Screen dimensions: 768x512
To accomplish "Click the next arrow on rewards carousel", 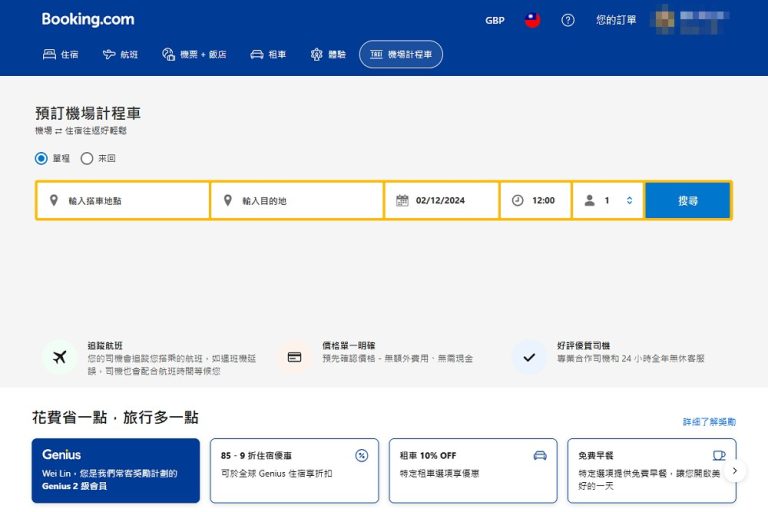I will pyautogui.click(x=735, y=470).
